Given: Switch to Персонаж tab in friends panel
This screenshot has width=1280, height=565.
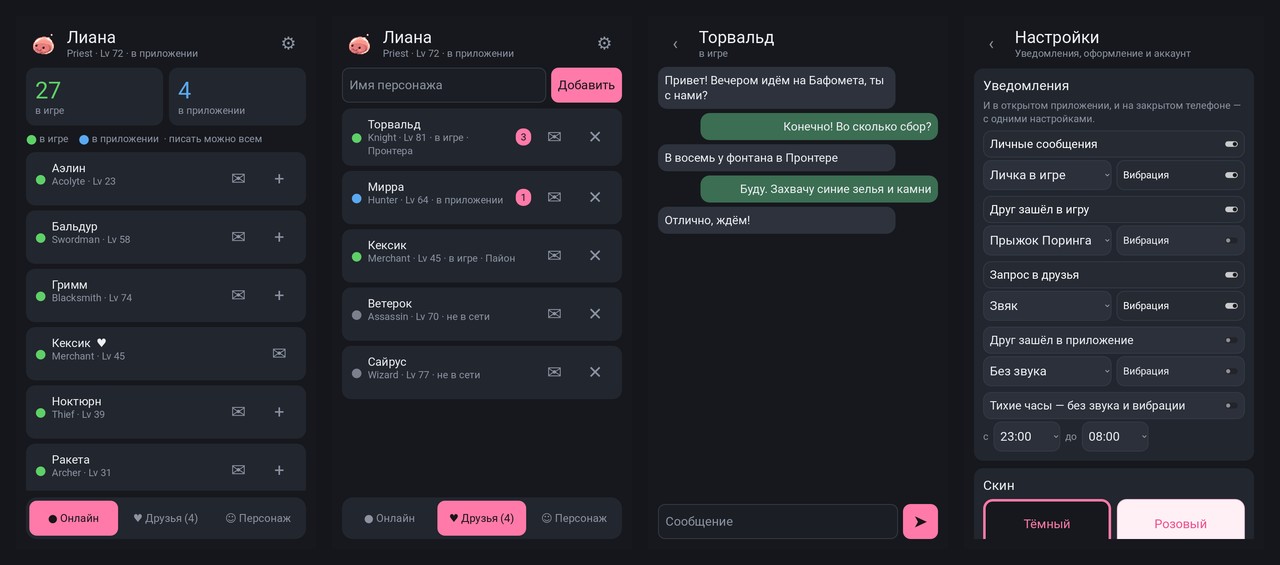Looking at the screenshot, I should 574,518.
